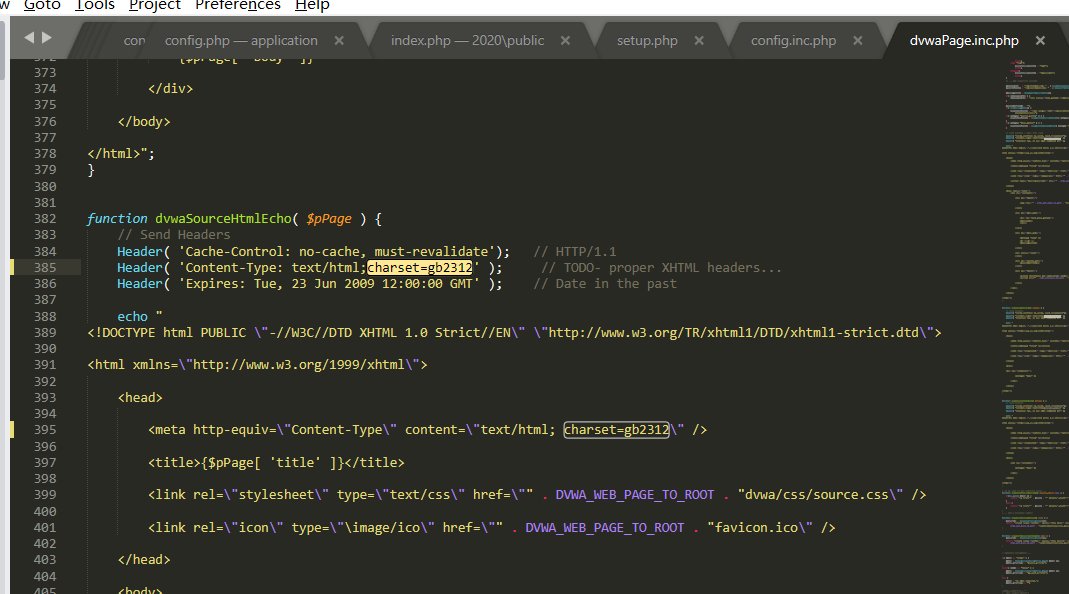The image size is (1069, 594).
Task: Click the previous tab arrow icon
Action: (29, 38)
